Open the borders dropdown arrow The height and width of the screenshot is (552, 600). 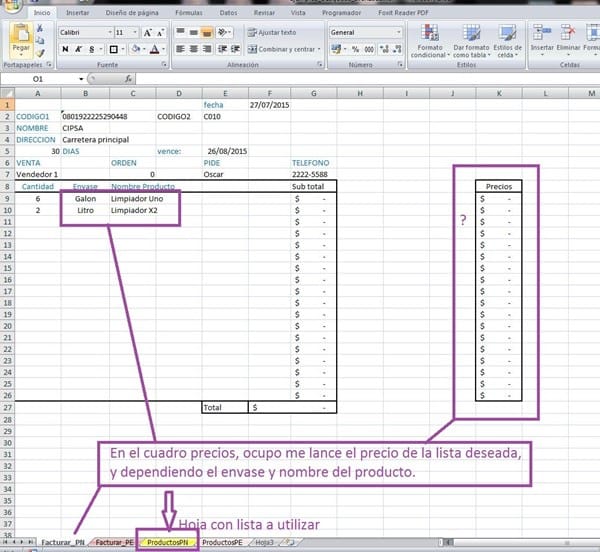tap(123, 49)
